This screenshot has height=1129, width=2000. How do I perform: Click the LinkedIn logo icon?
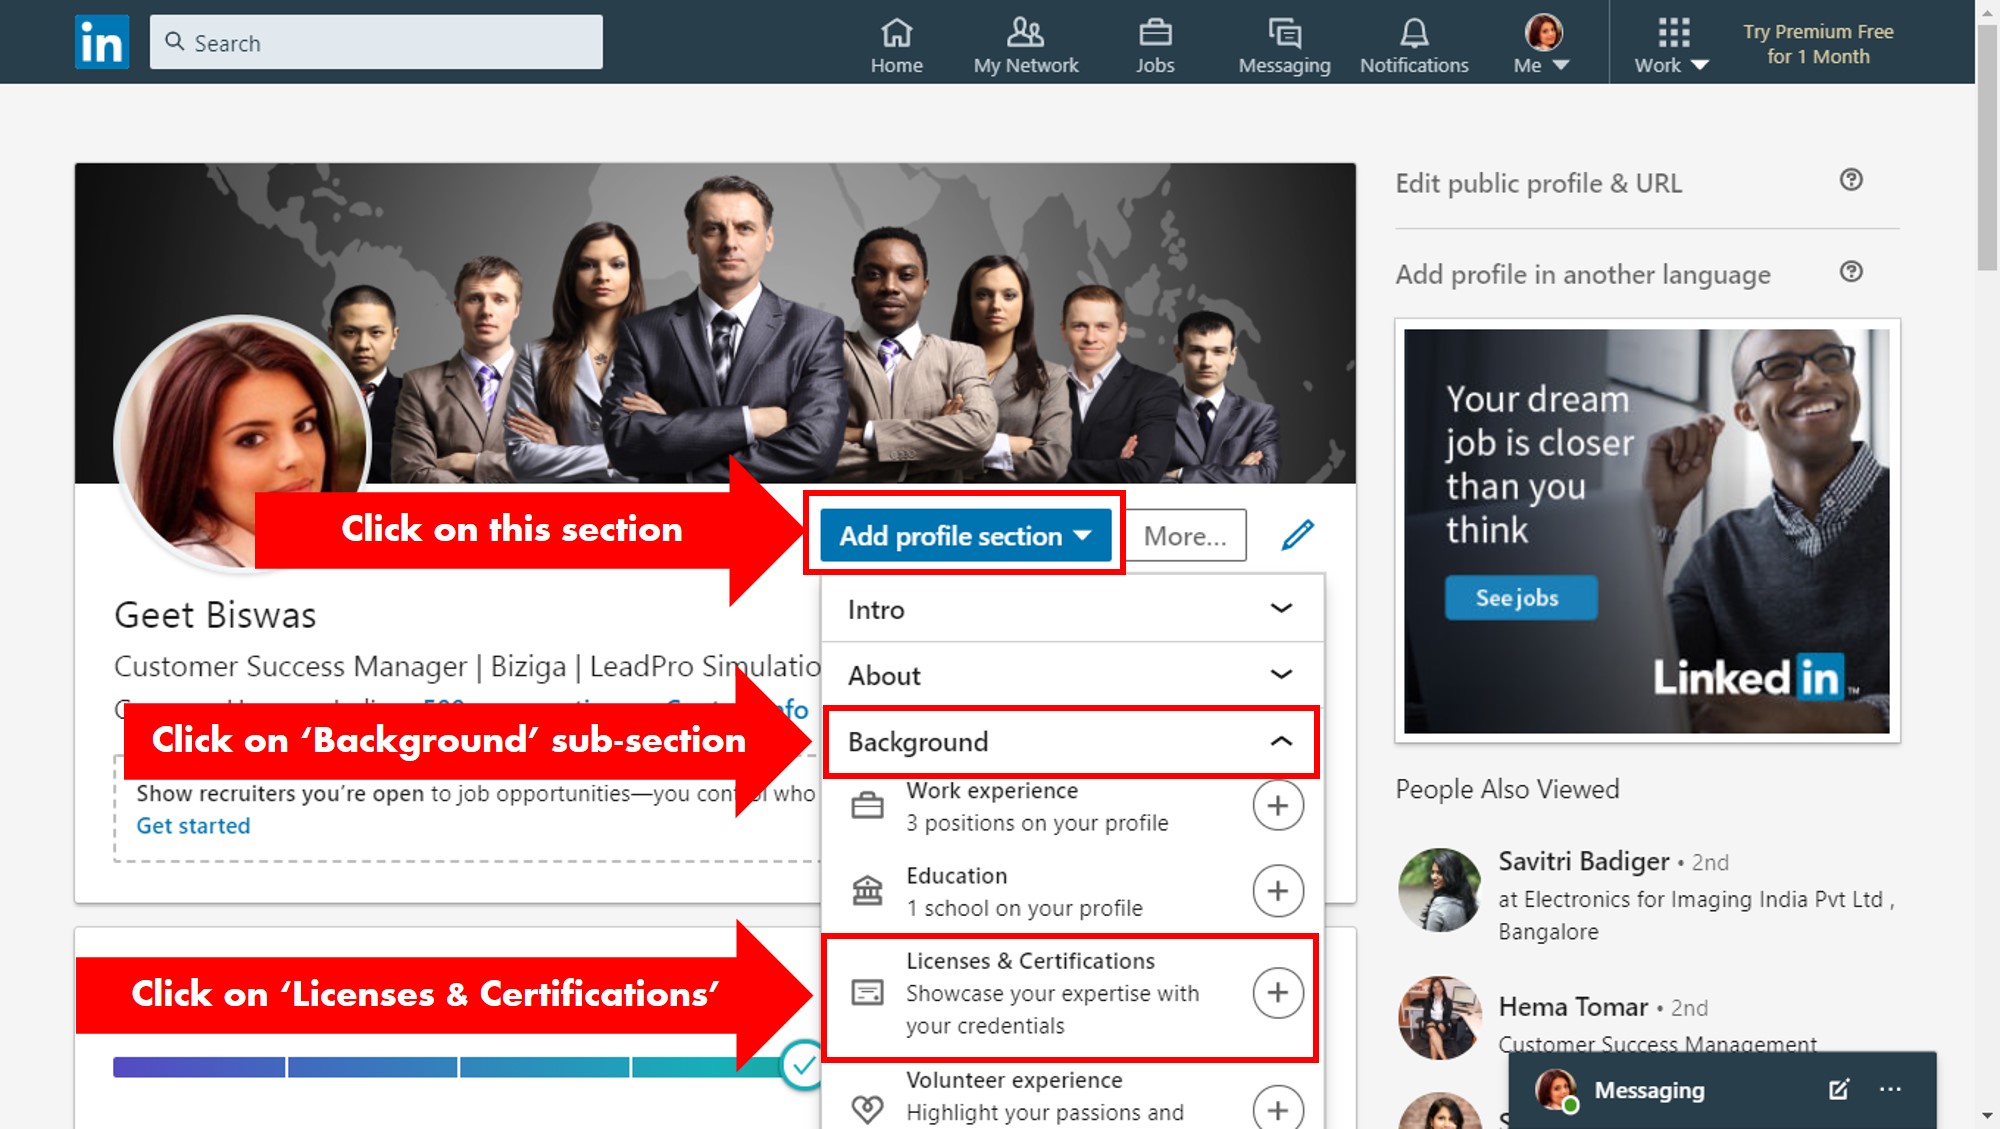coord(101,42)
